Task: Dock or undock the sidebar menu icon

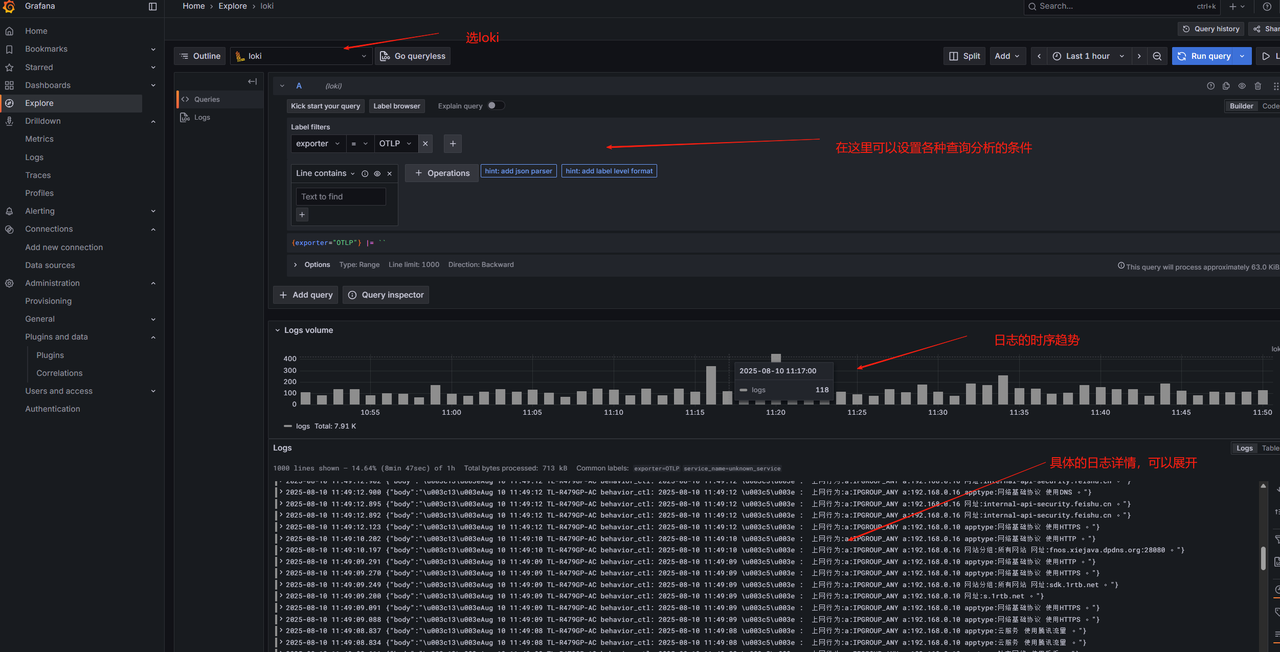Action: (x=153, y=7)
